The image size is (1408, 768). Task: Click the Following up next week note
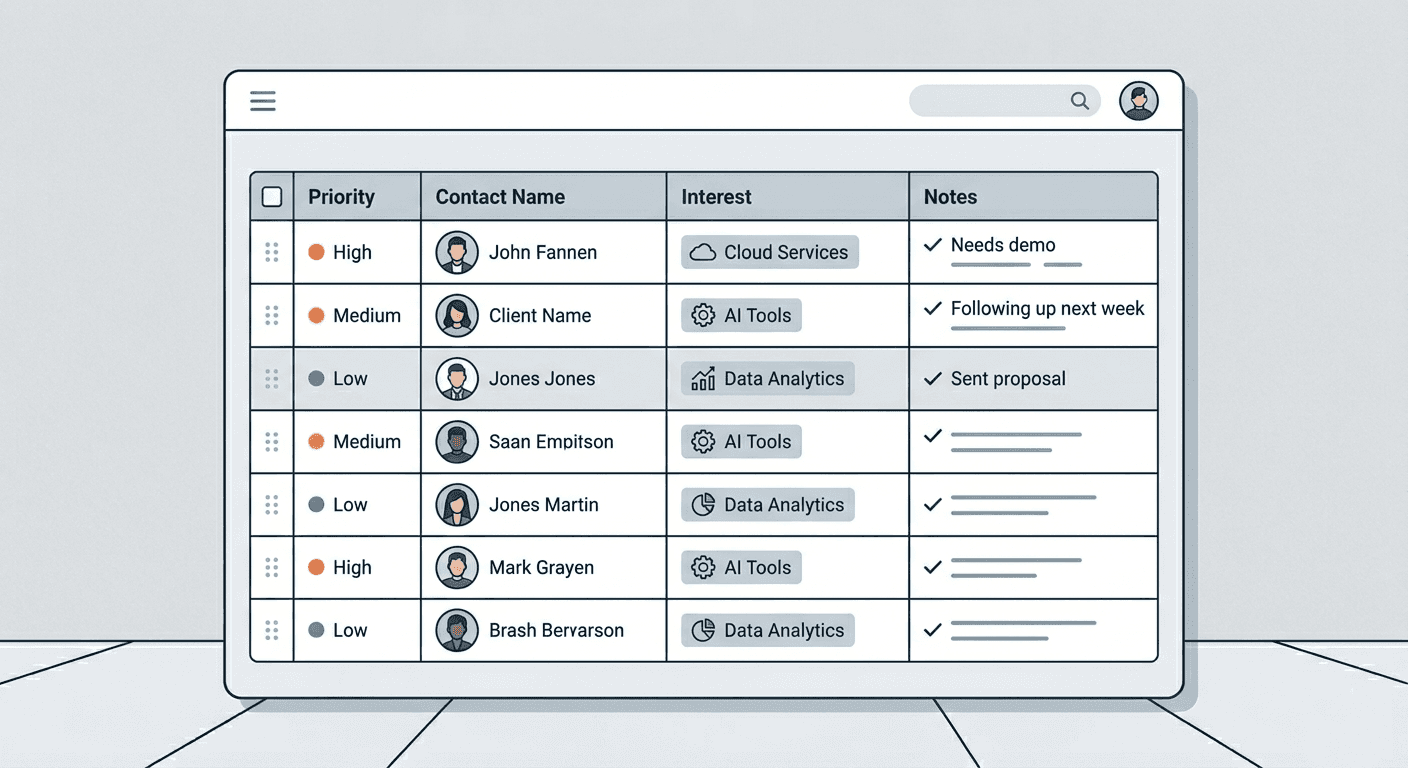1047,308
